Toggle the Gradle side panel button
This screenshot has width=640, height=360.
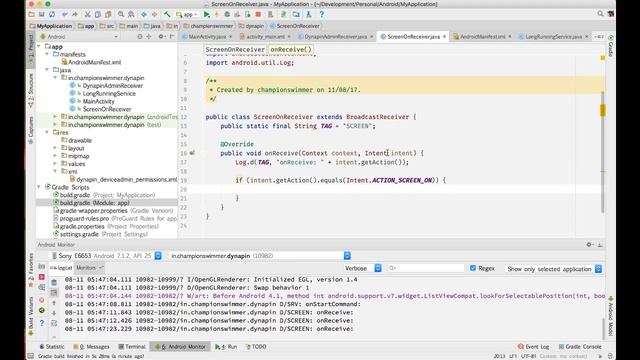point(611,46)
